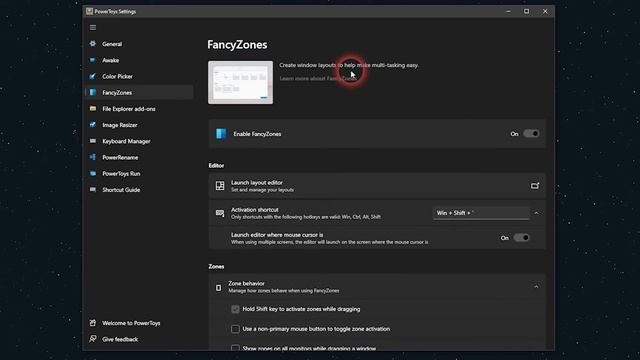Open General settings page
The image size is (640, 360).
click(139, 44)
